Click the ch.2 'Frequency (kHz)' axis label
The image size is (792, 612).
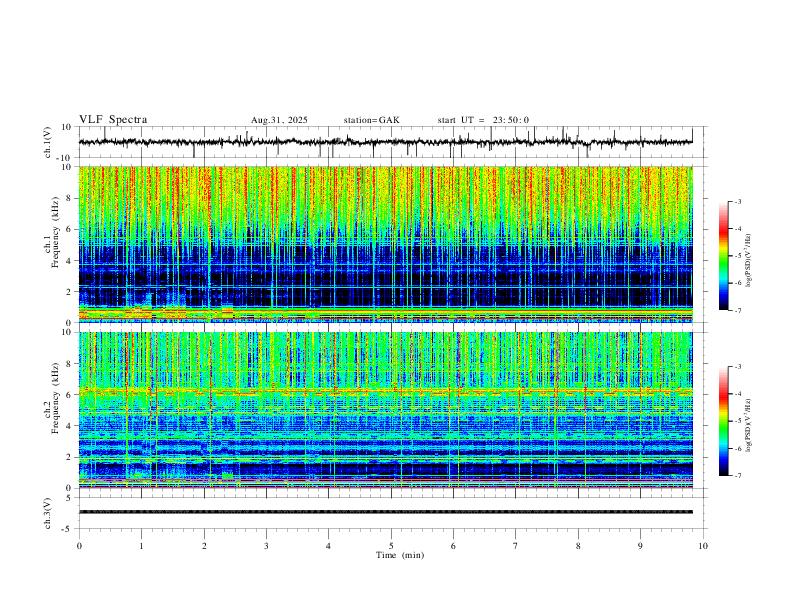pos(56,397)
